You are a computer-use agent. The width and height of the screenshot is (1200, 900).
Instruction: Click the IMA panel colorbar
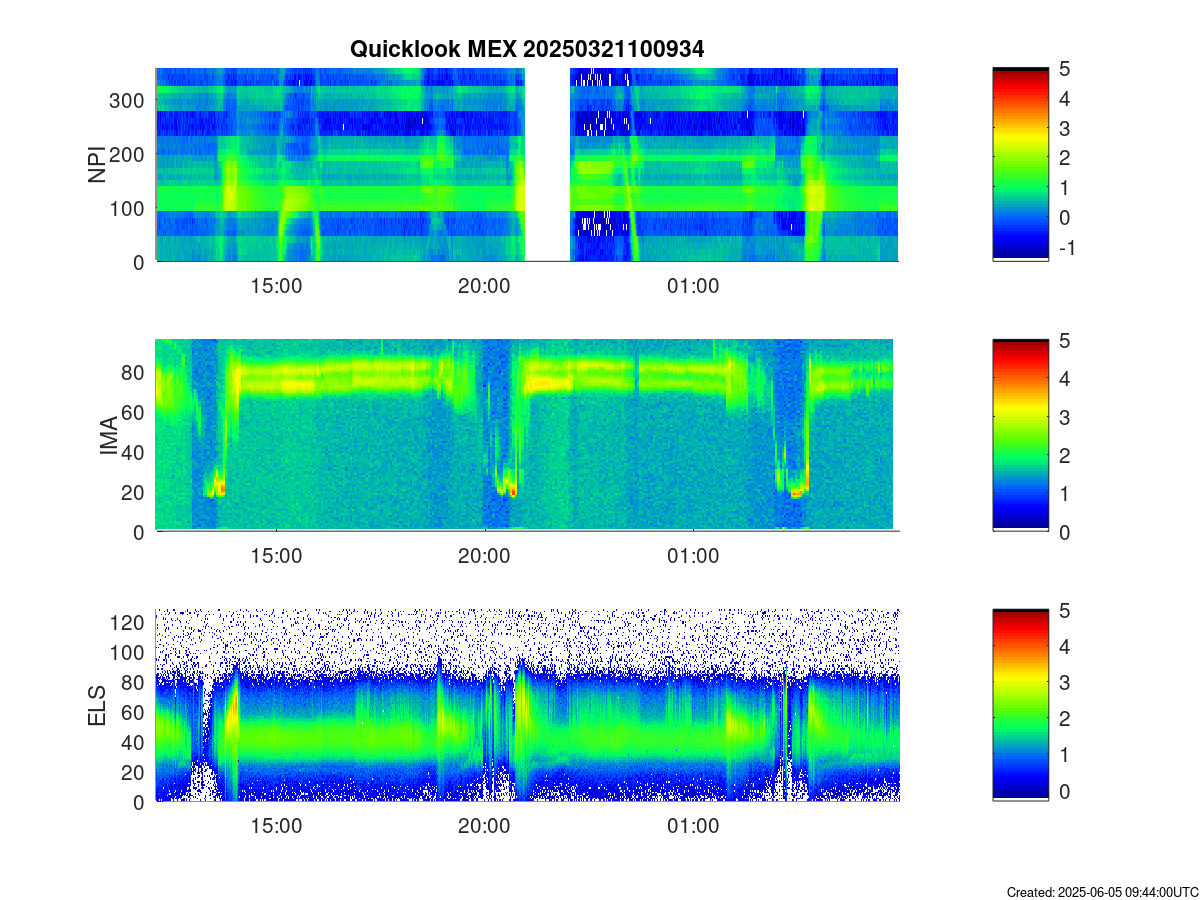pyautogui.click(x=1020, y=435)
